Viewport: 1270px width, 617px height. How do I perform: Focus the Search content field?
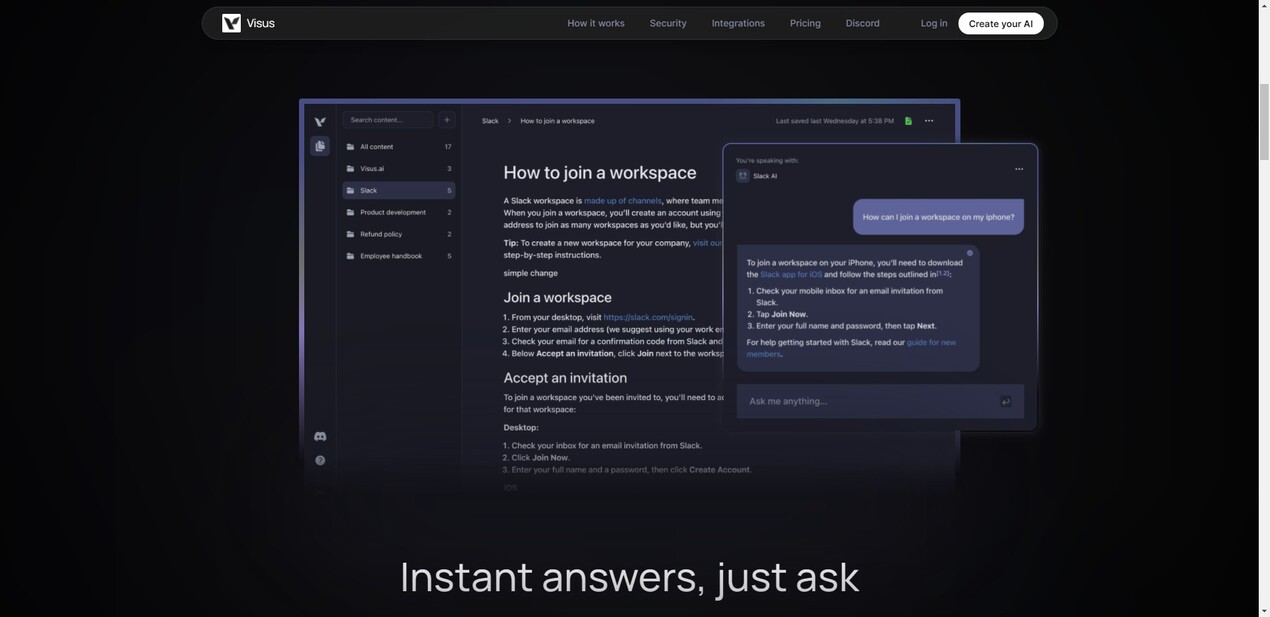(388, 120)
